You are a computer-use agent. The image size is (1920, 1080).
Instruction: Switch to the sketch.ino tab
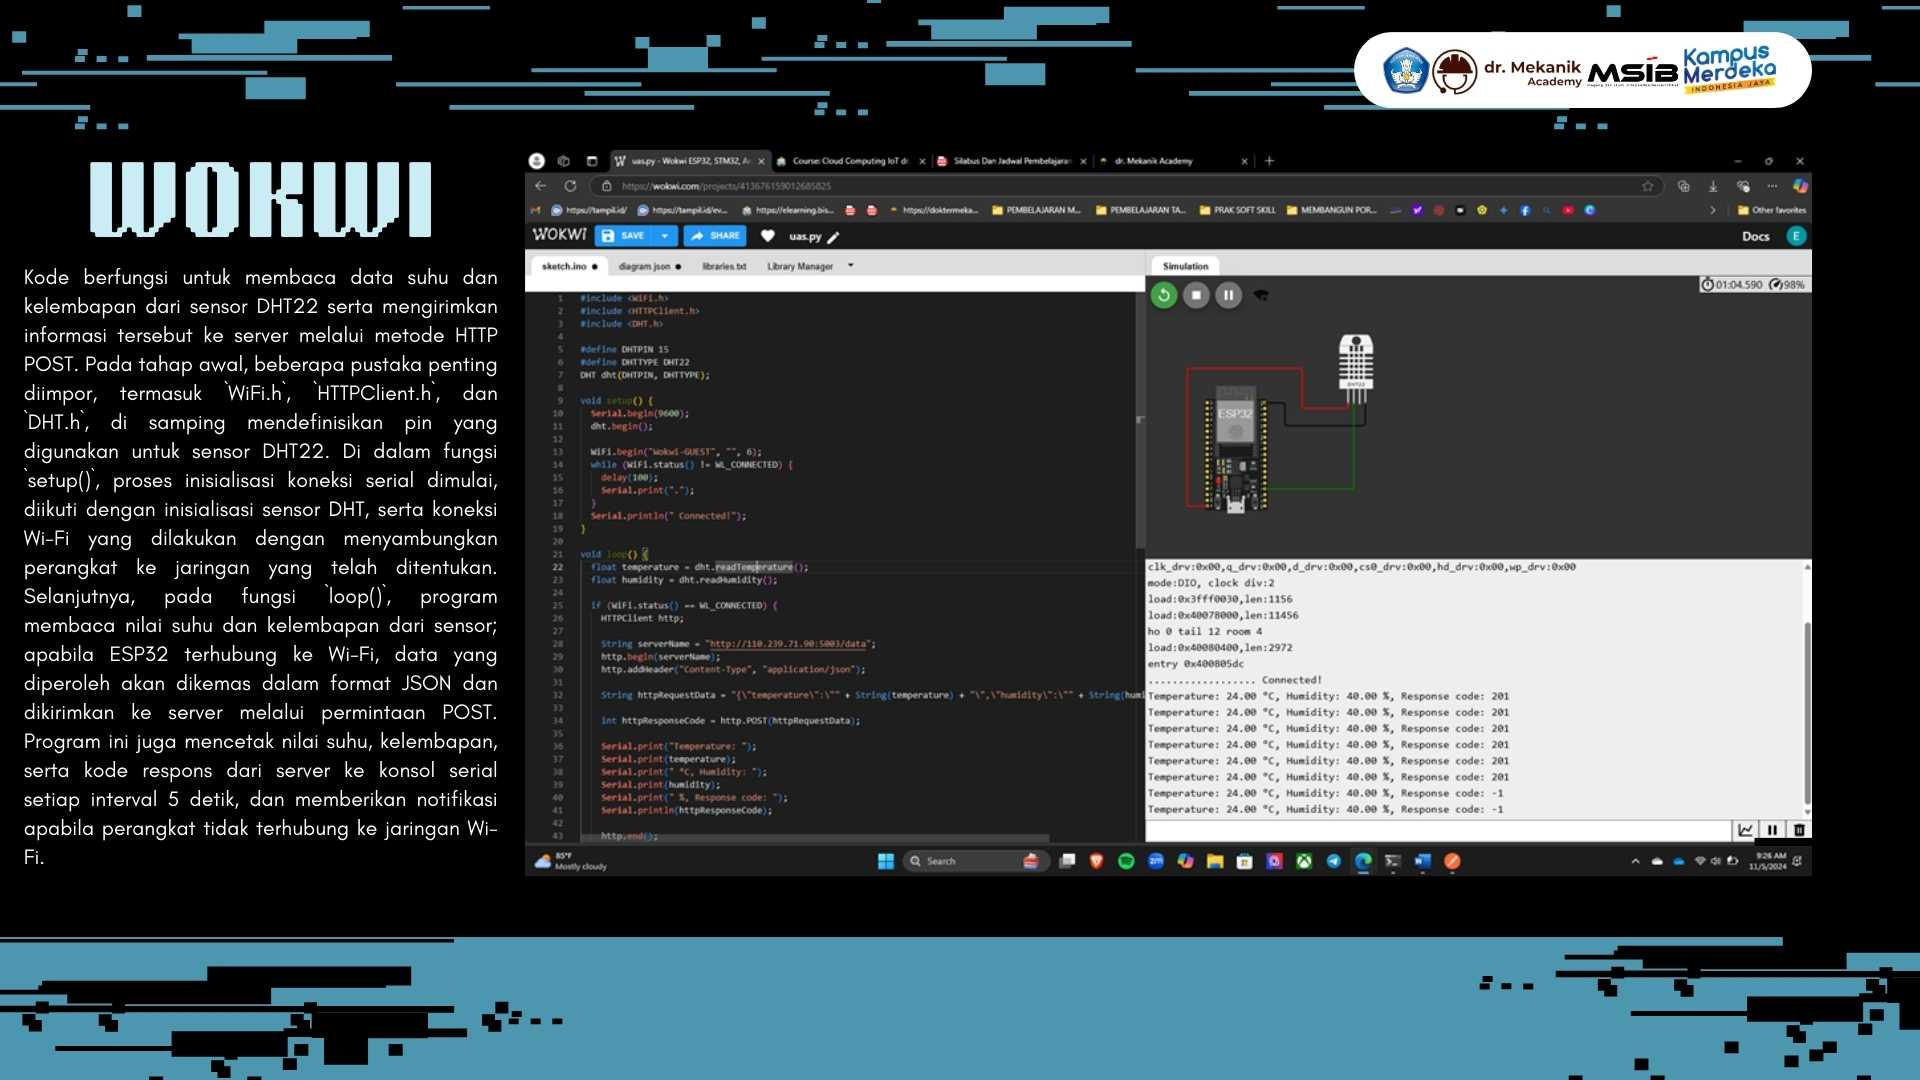coord(569,266)
